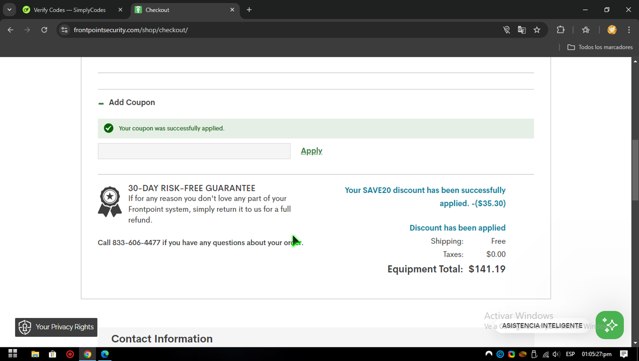The image size is (639, 361).
Task: Close the Verify Codes tab
Action: [x=120, y=10]
